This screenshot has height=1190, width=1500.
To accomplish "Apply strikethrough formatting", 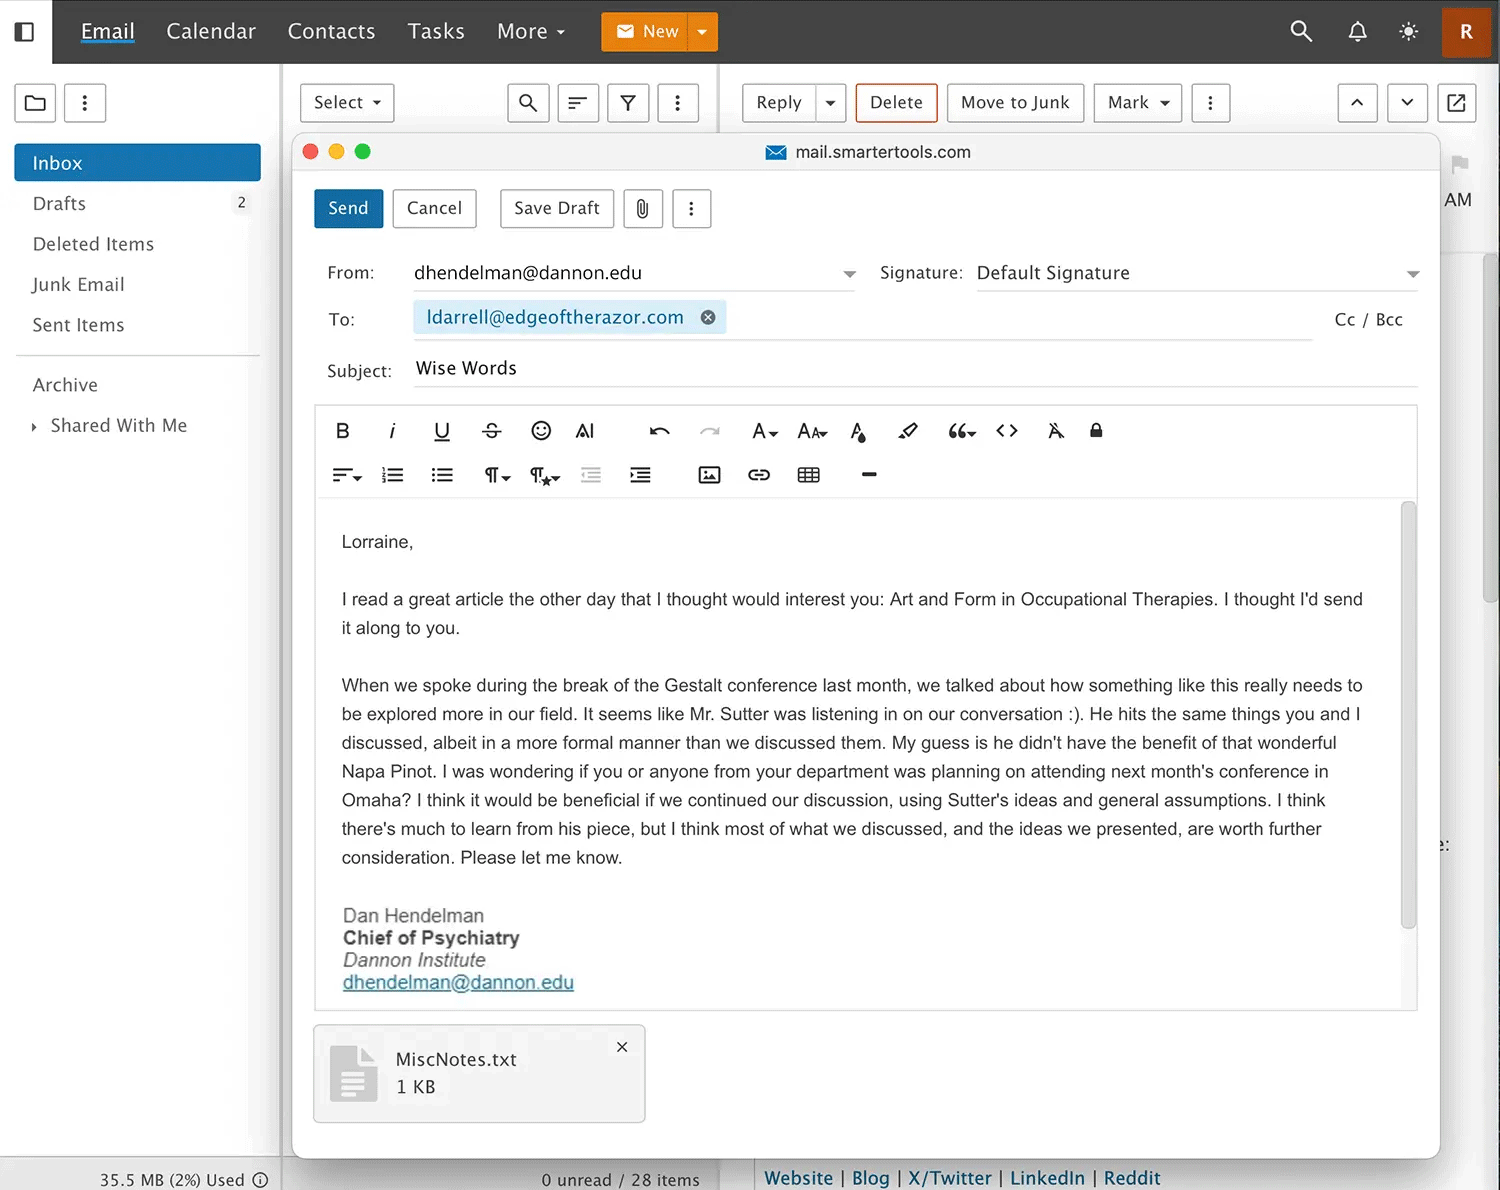I will point(491,430).
